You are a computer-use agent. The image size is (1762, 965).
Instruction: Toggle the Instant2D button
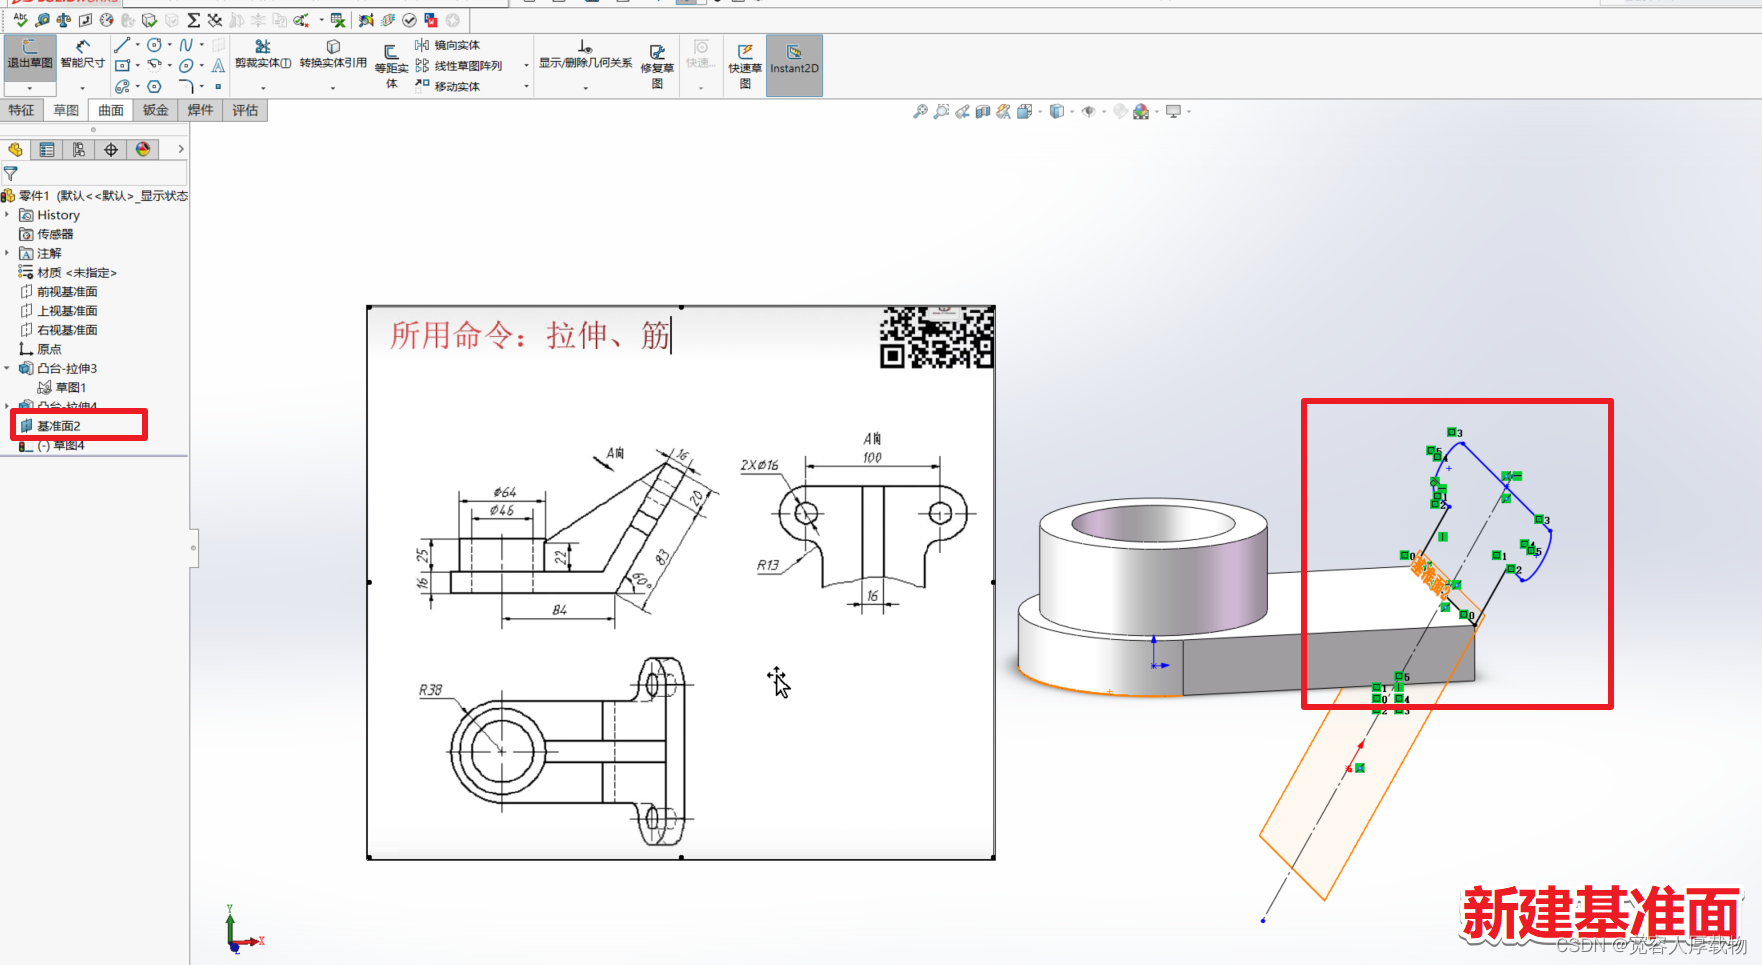[794, 65]
